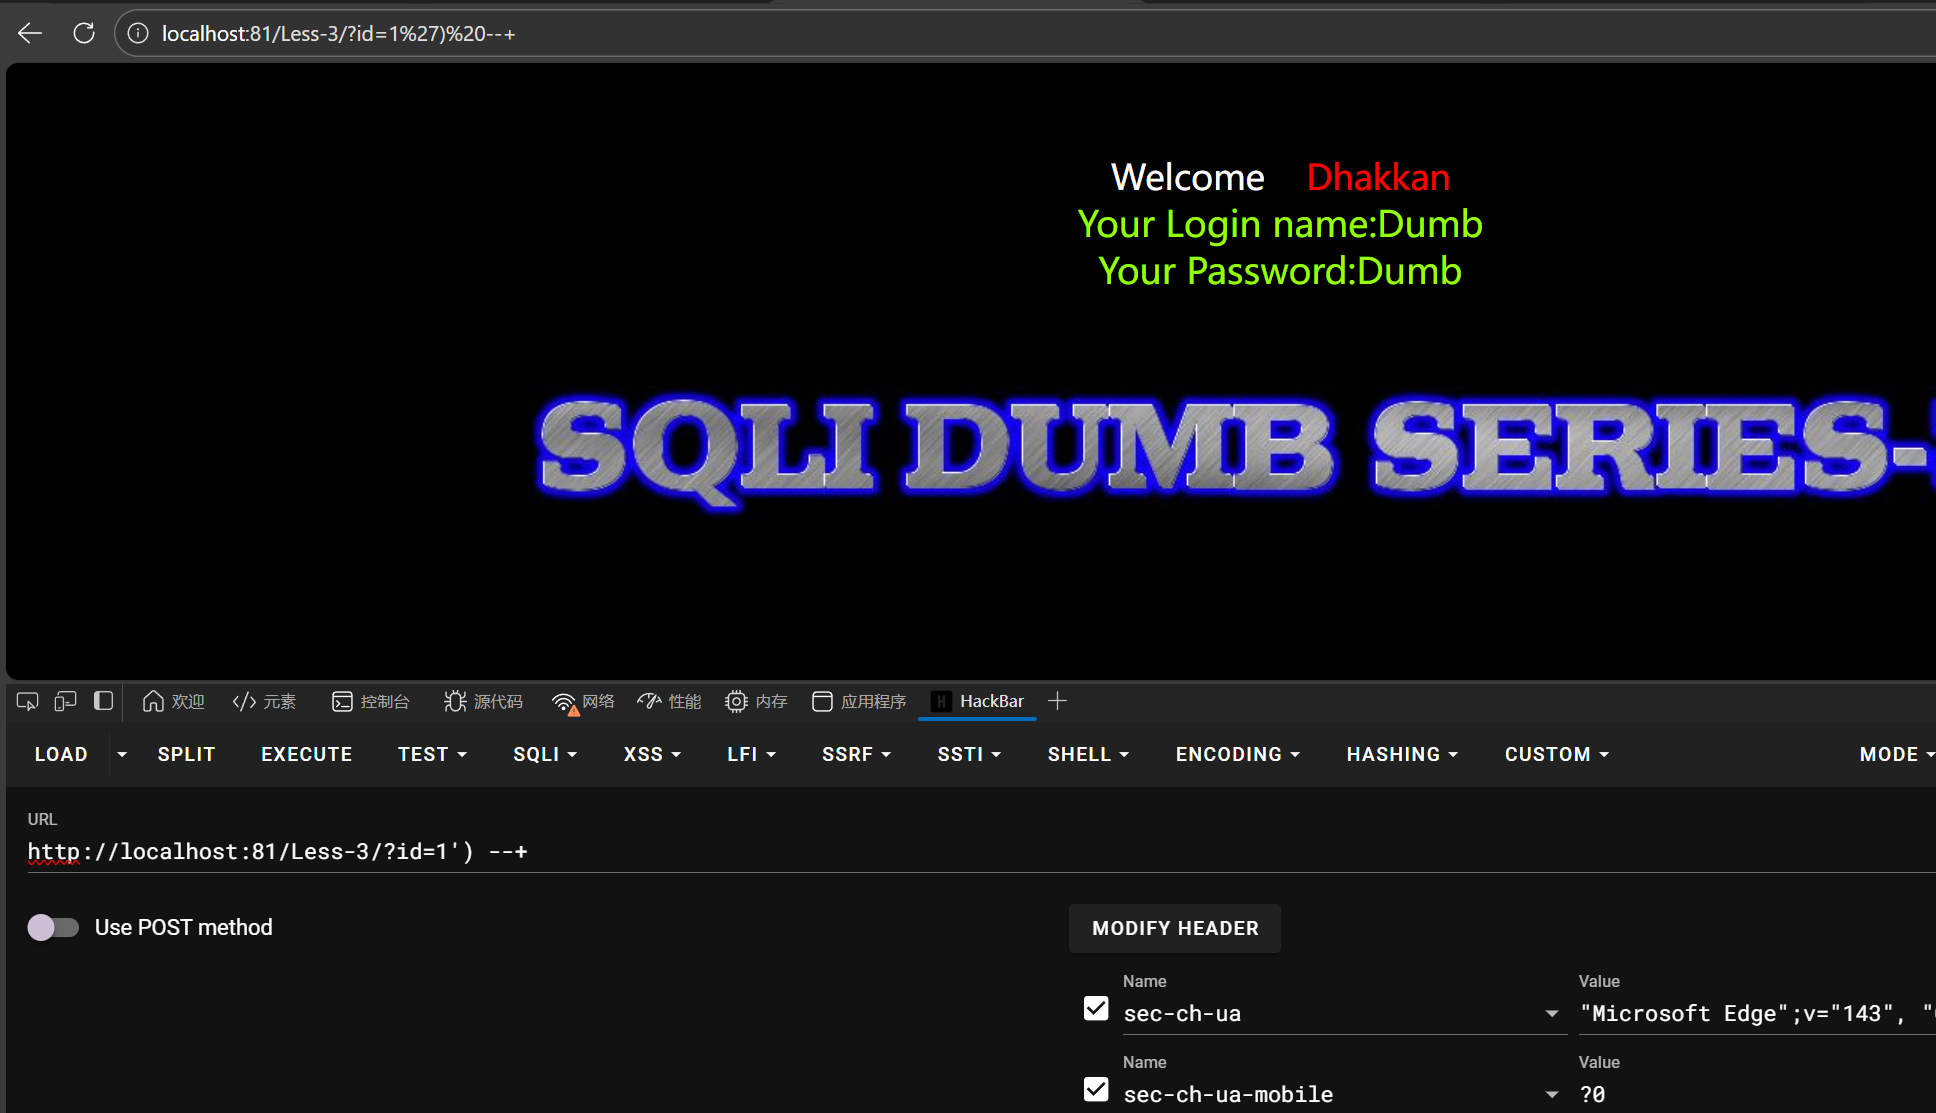Image resolution: width=1936 pixels, height=1113 pixels.
Task: Activate the inspect element picker icon
Action: tap(28, 701)
